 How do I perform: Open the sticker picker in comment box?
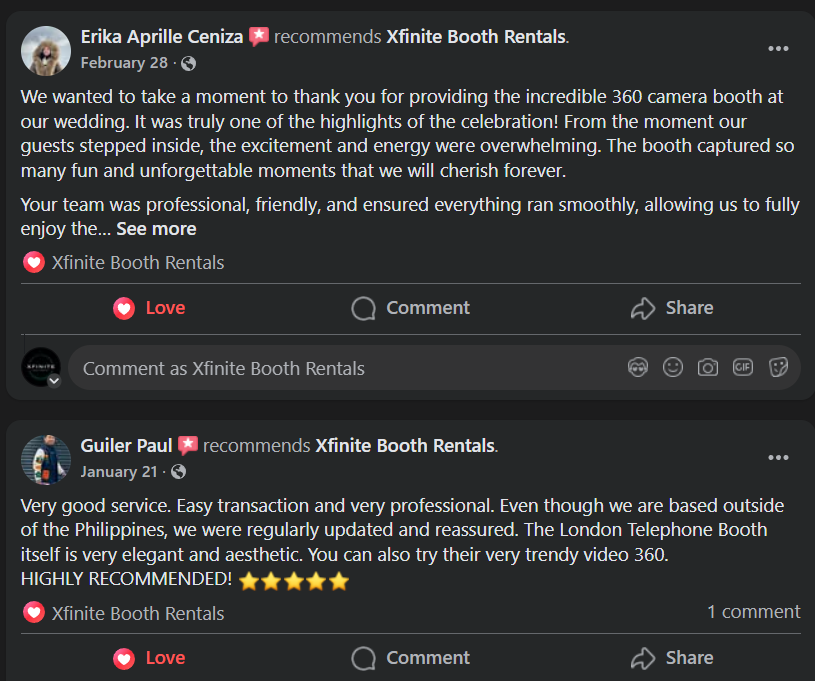pyautogui.click(x=778, y=368)
